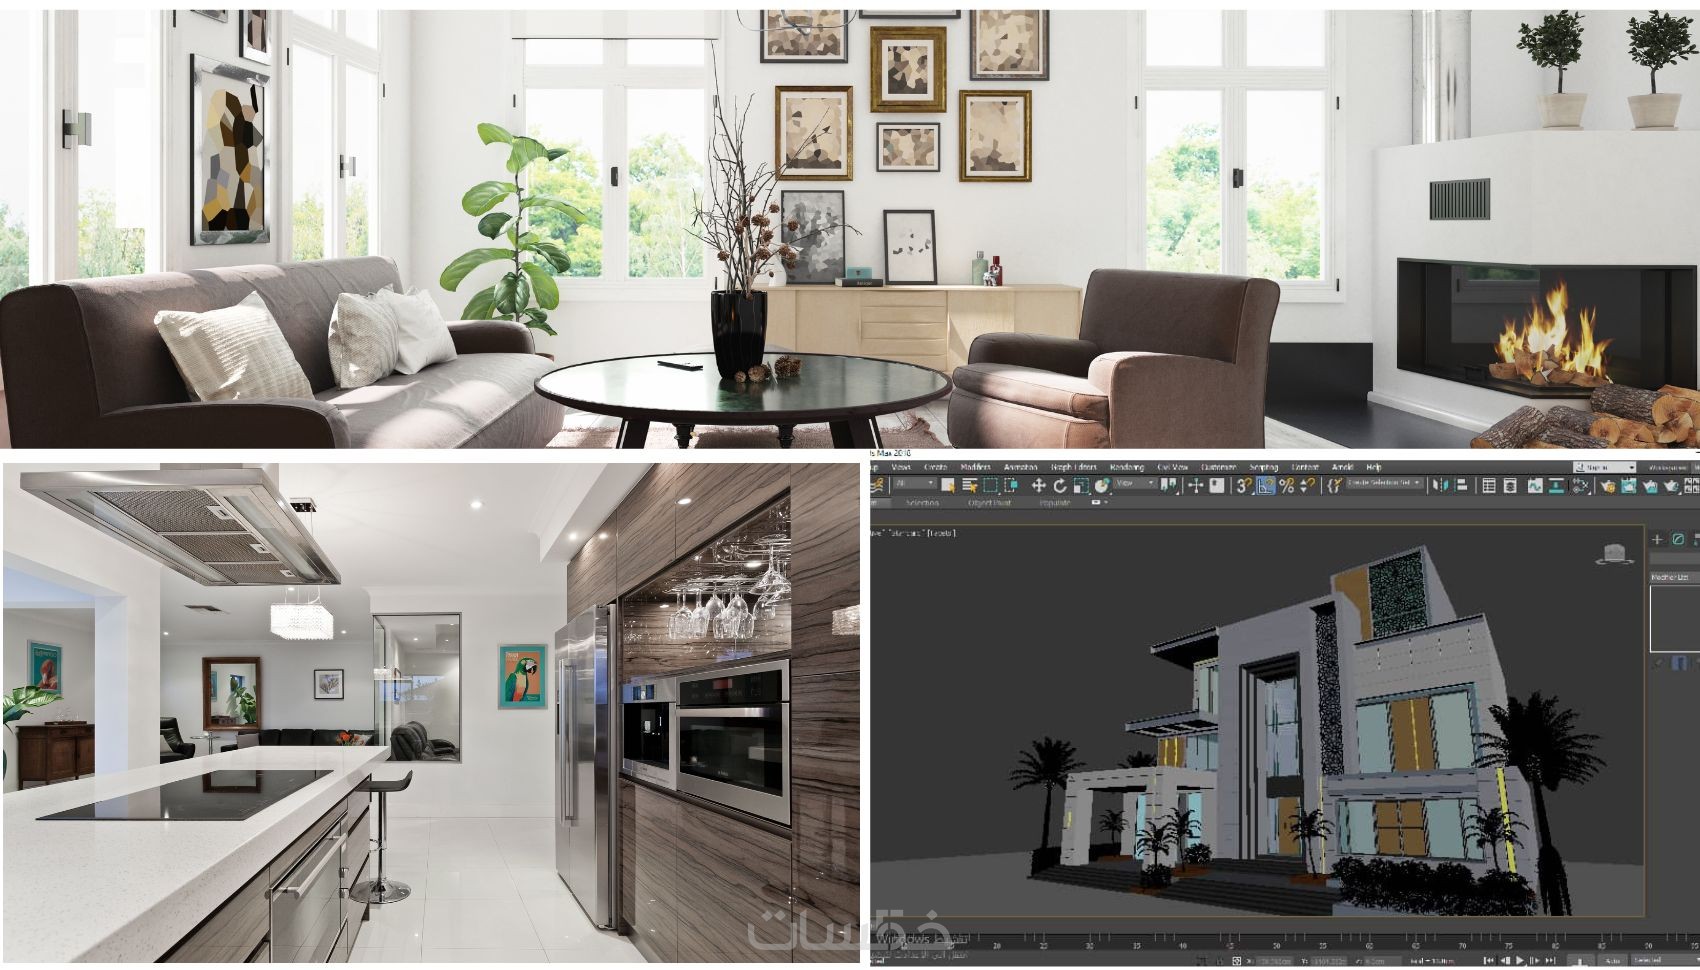Switch to the Selection ribbon tab
Image resolution: width=1700 pixels, height=970 pixels.
tap(921, 503)
